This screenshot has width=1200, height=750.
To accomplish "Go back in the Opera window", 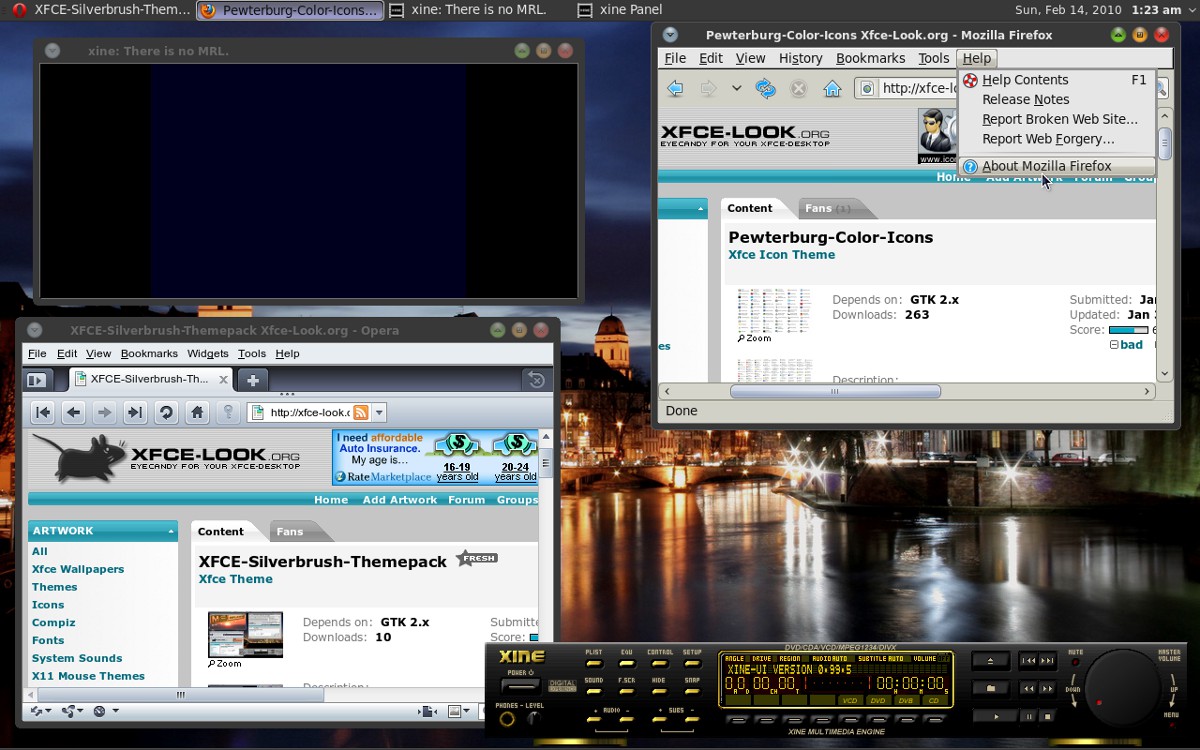I will click(73, 412).
